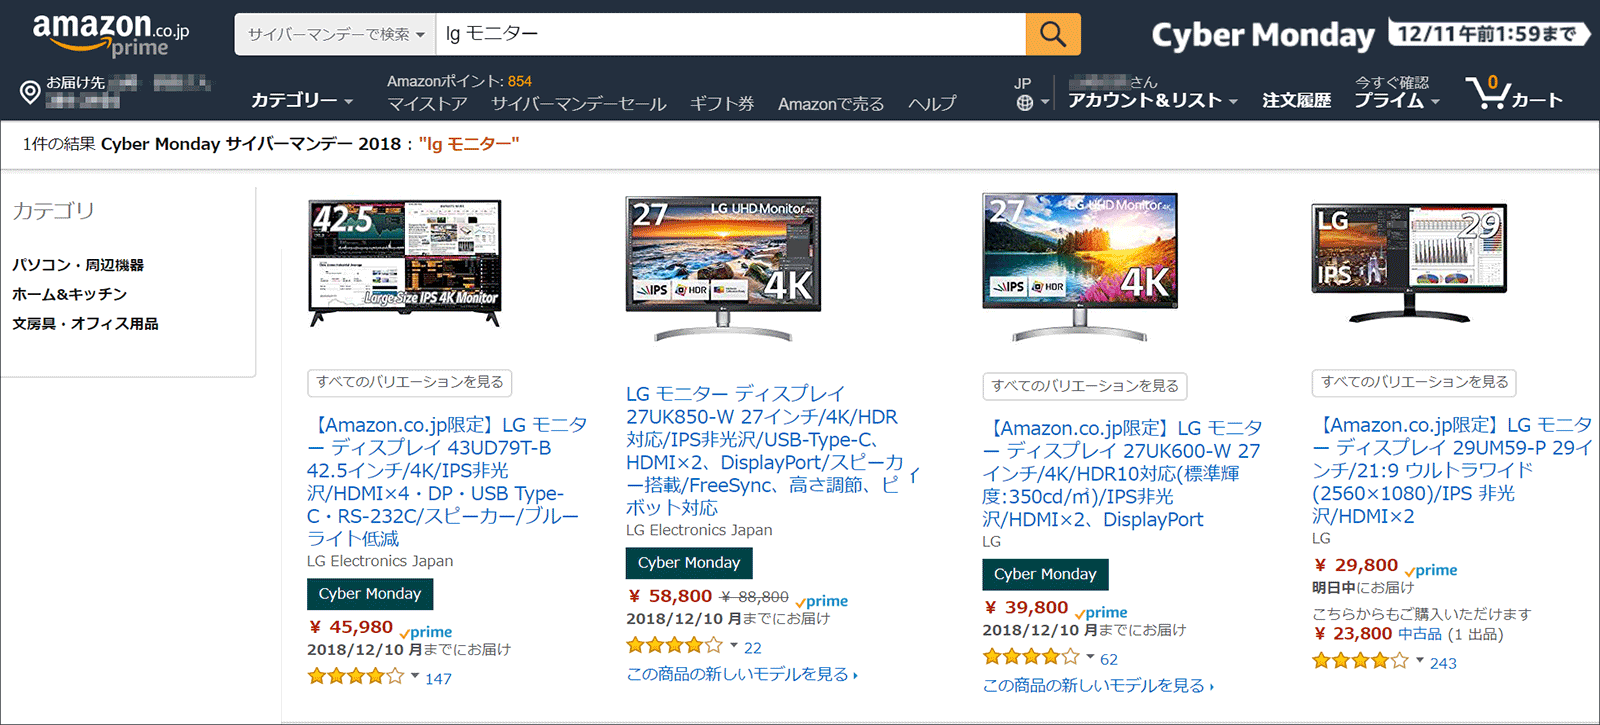Expand the カテゴリー dropdown menu
1600x725 pixels.
[302, 100]
